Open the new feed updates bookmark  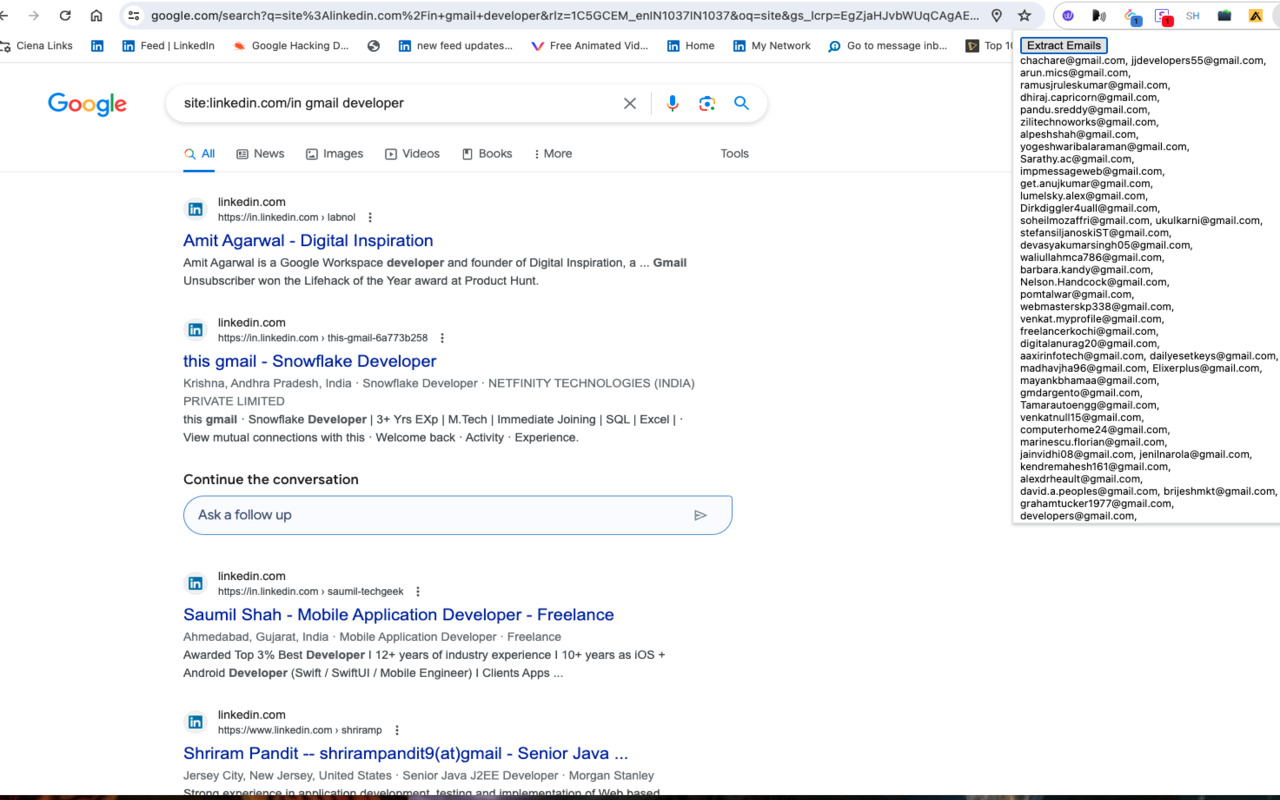point(455,46)
